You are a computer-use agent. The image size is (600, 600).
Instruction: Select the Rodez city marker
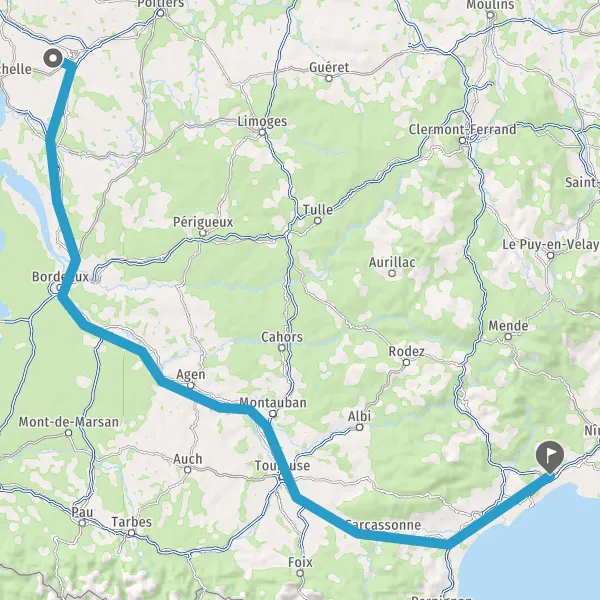[407, 362]
